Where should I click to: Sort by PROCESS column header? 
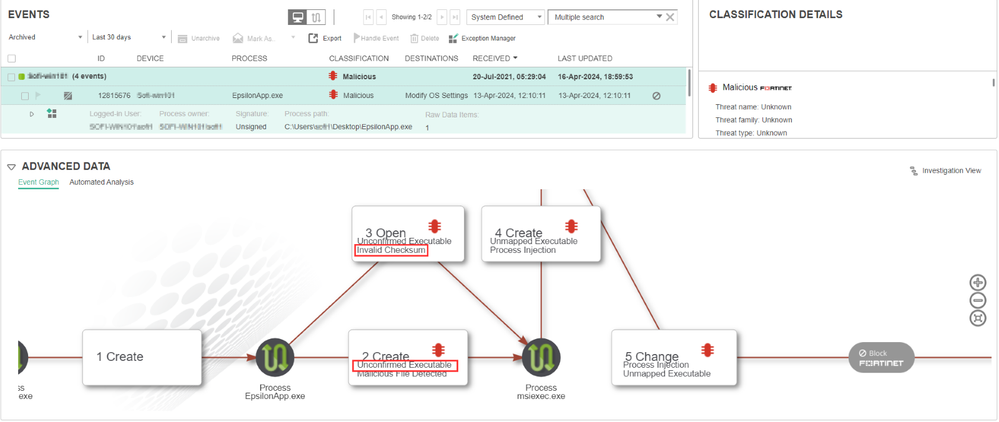pos(249,58)
